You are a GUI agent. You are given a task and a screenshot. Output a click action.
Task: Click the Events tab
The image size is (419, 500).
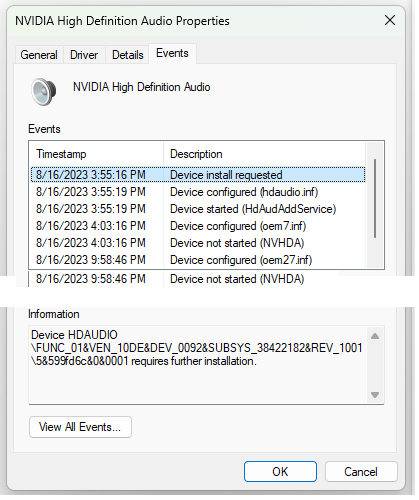[173, 54]
